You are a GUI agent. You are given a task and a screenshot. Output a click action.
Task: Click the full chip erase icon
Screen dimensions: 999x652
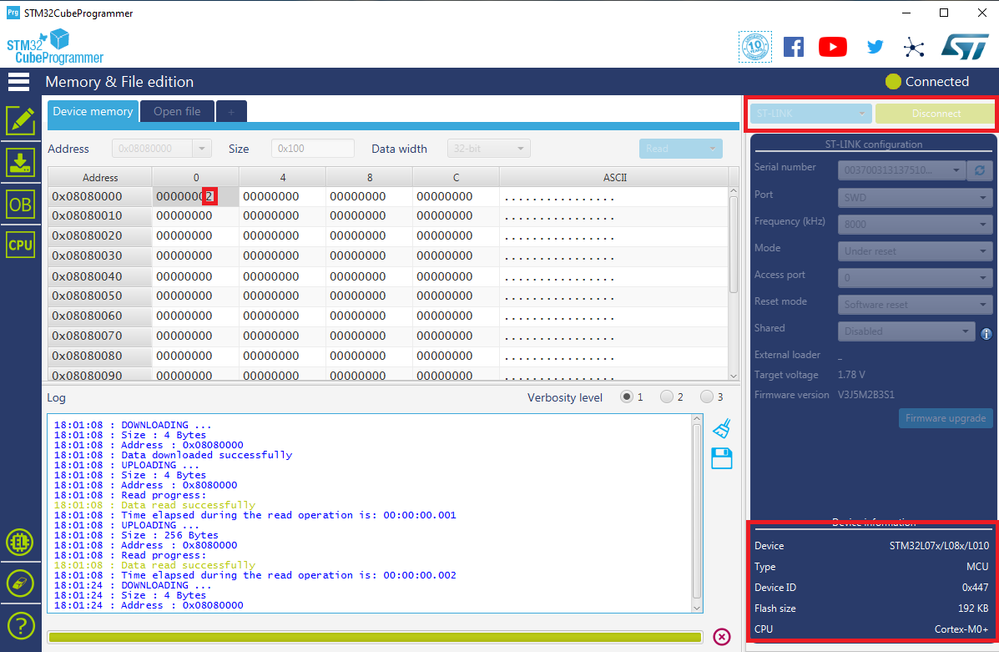coord(20,583)
